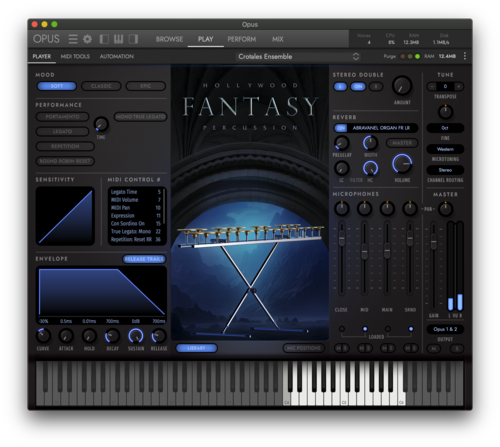
Task: Open the Opus main menu hamburger icon
Action: click(73, 39)
